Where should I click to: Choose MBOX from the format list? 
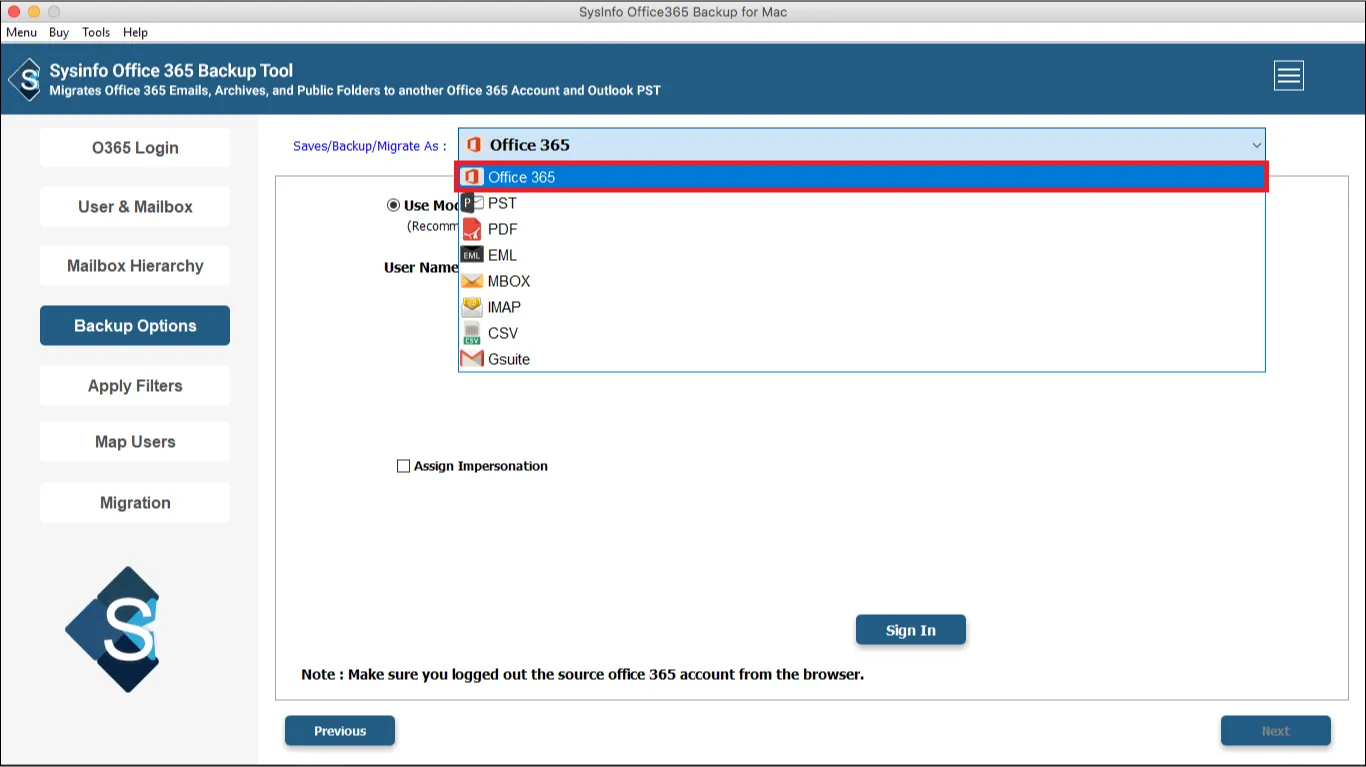[x=862, y=281]
